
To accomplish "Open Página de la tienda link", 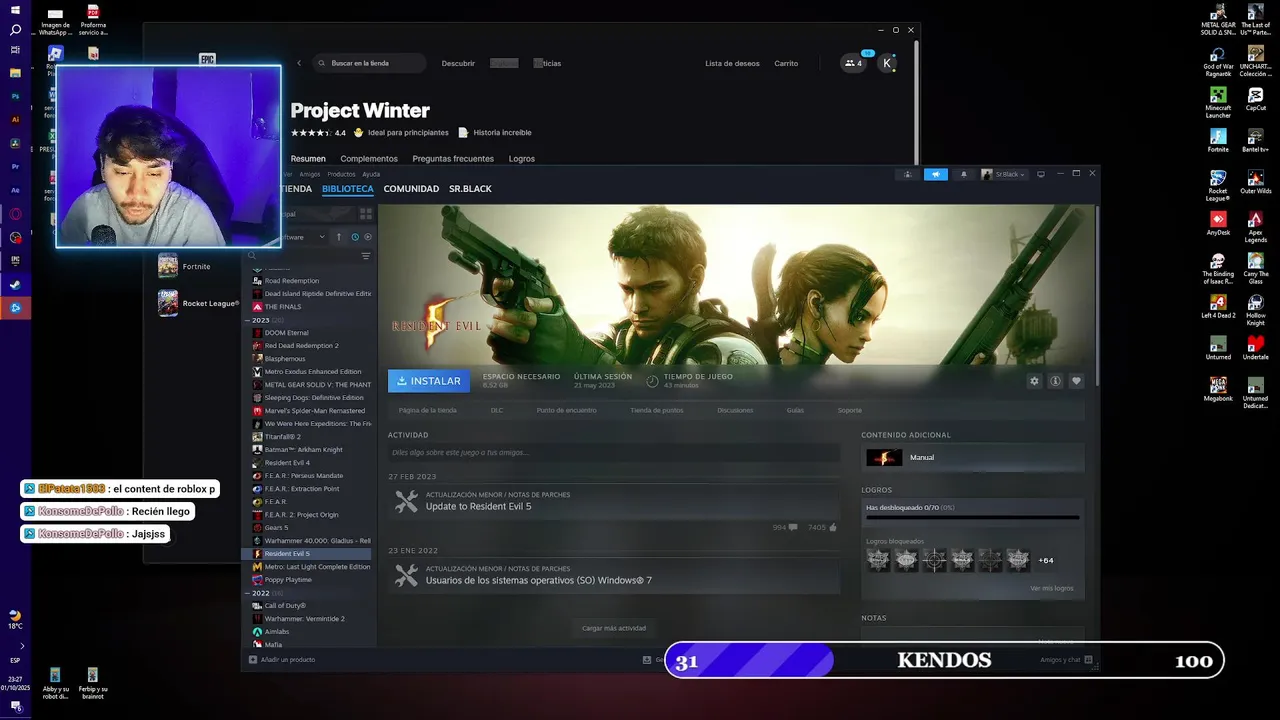I will point(427,410).
